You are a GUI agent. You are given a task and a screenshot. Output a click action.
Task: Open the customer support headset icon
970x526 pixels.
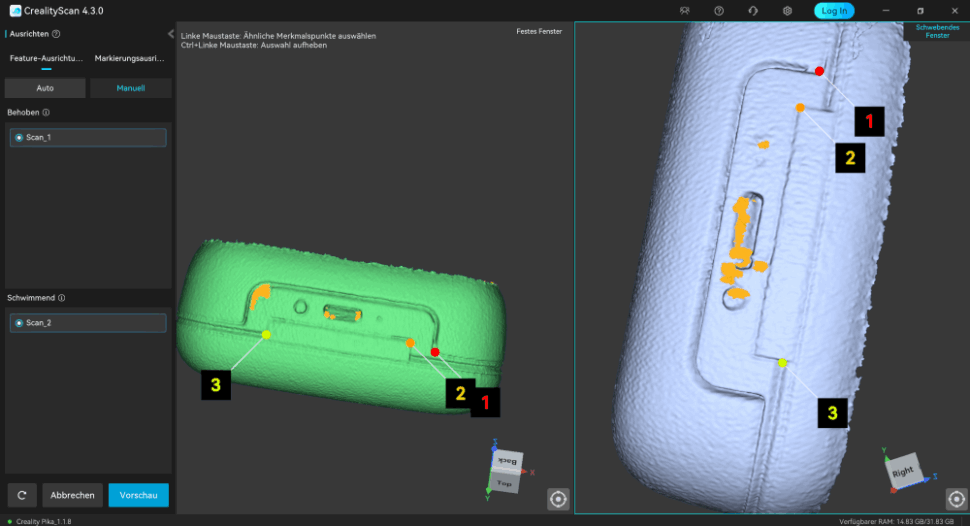coord(753,11)
